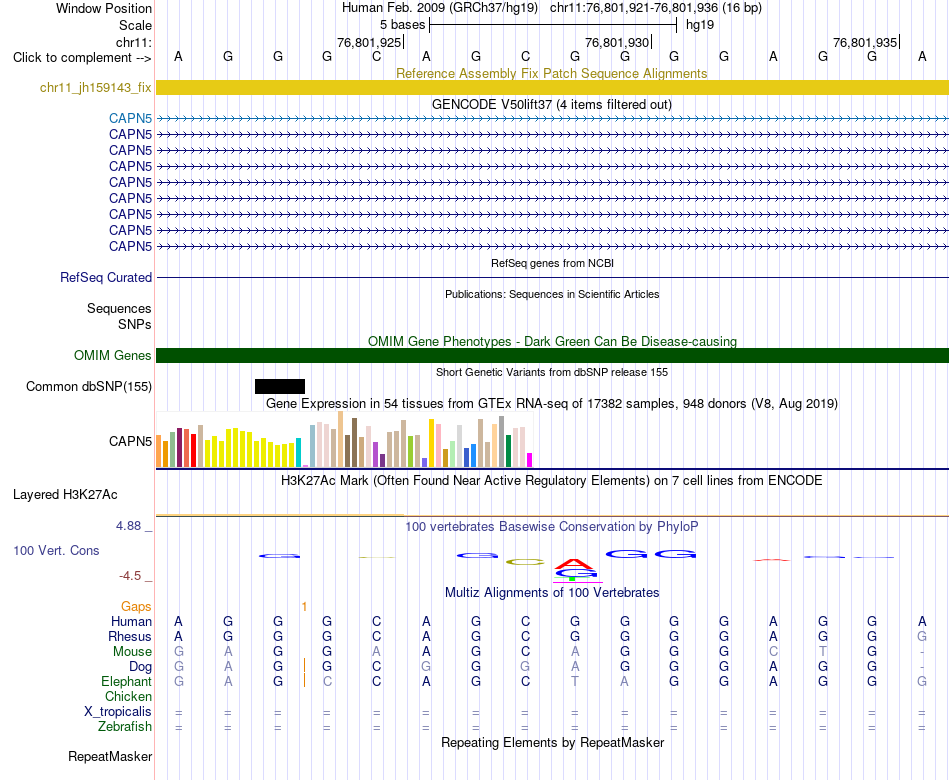Click the 'Click to complement -->' label

pyautogui.click(x=82, y=58)
